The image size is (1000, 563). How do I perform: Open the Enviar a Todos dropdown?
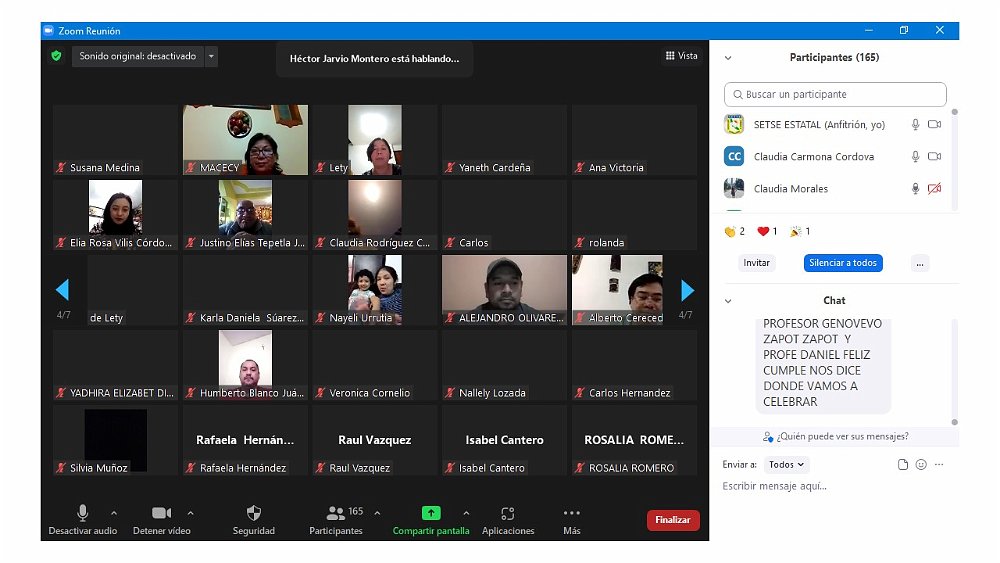point(787,465)
